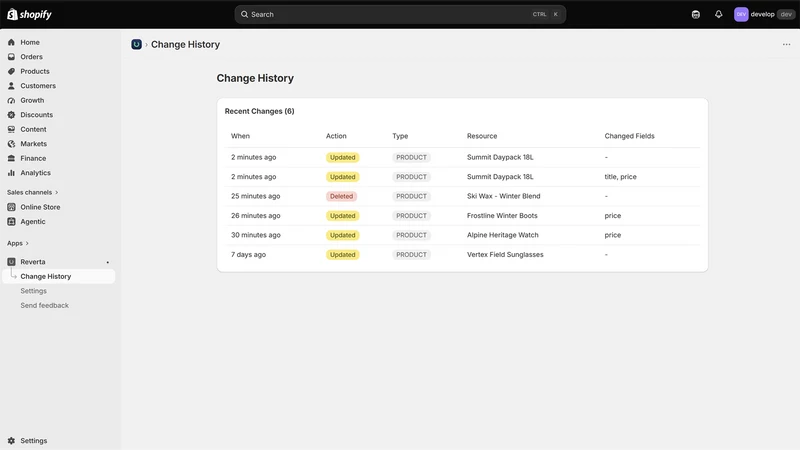This screenshot has width=800, height=450.
Task: Click the Reverta app icon in sidebar
Action: (x=11, y=262)
